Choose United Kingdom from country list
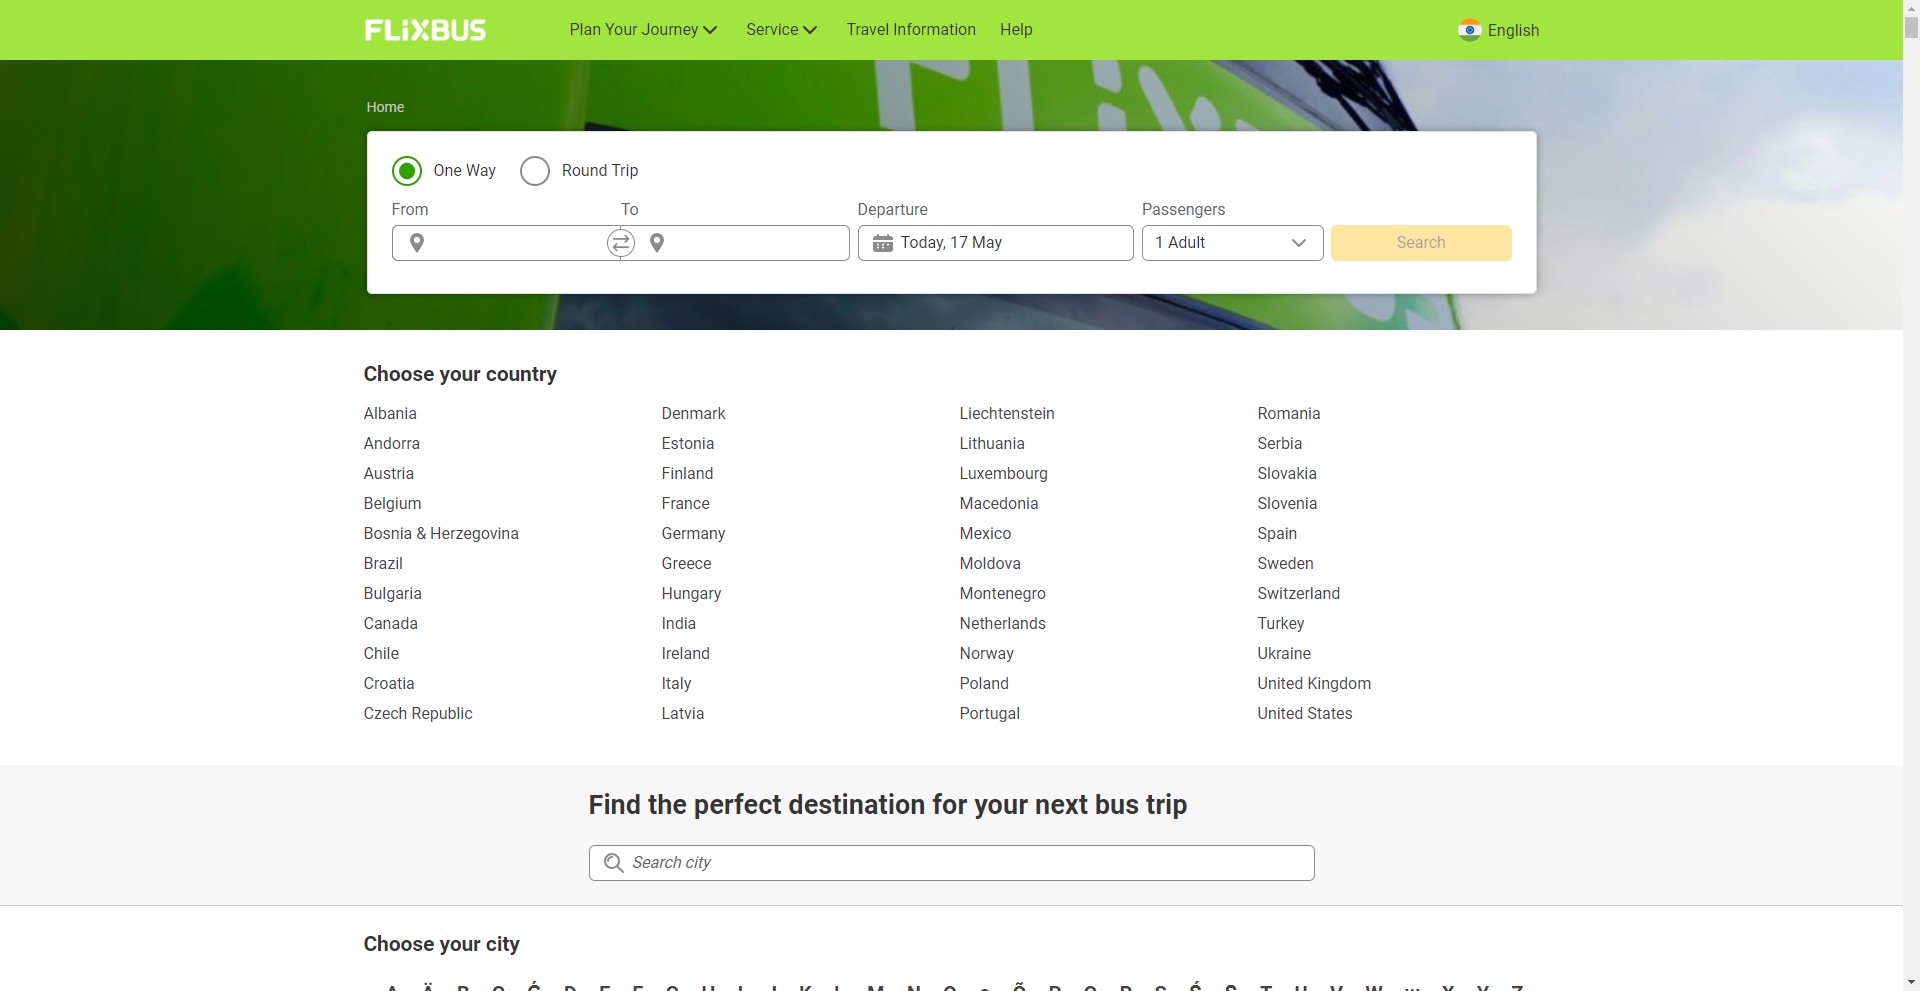This screenshot has height=991, width=1920. coord(1313,684)
